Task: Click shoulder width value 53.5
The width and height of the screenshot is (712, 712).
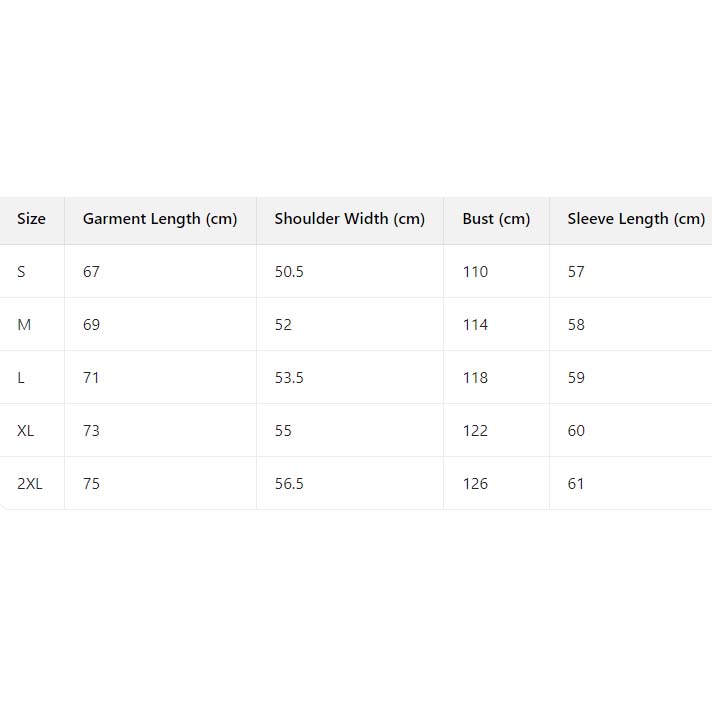Action: click(289, 378)
